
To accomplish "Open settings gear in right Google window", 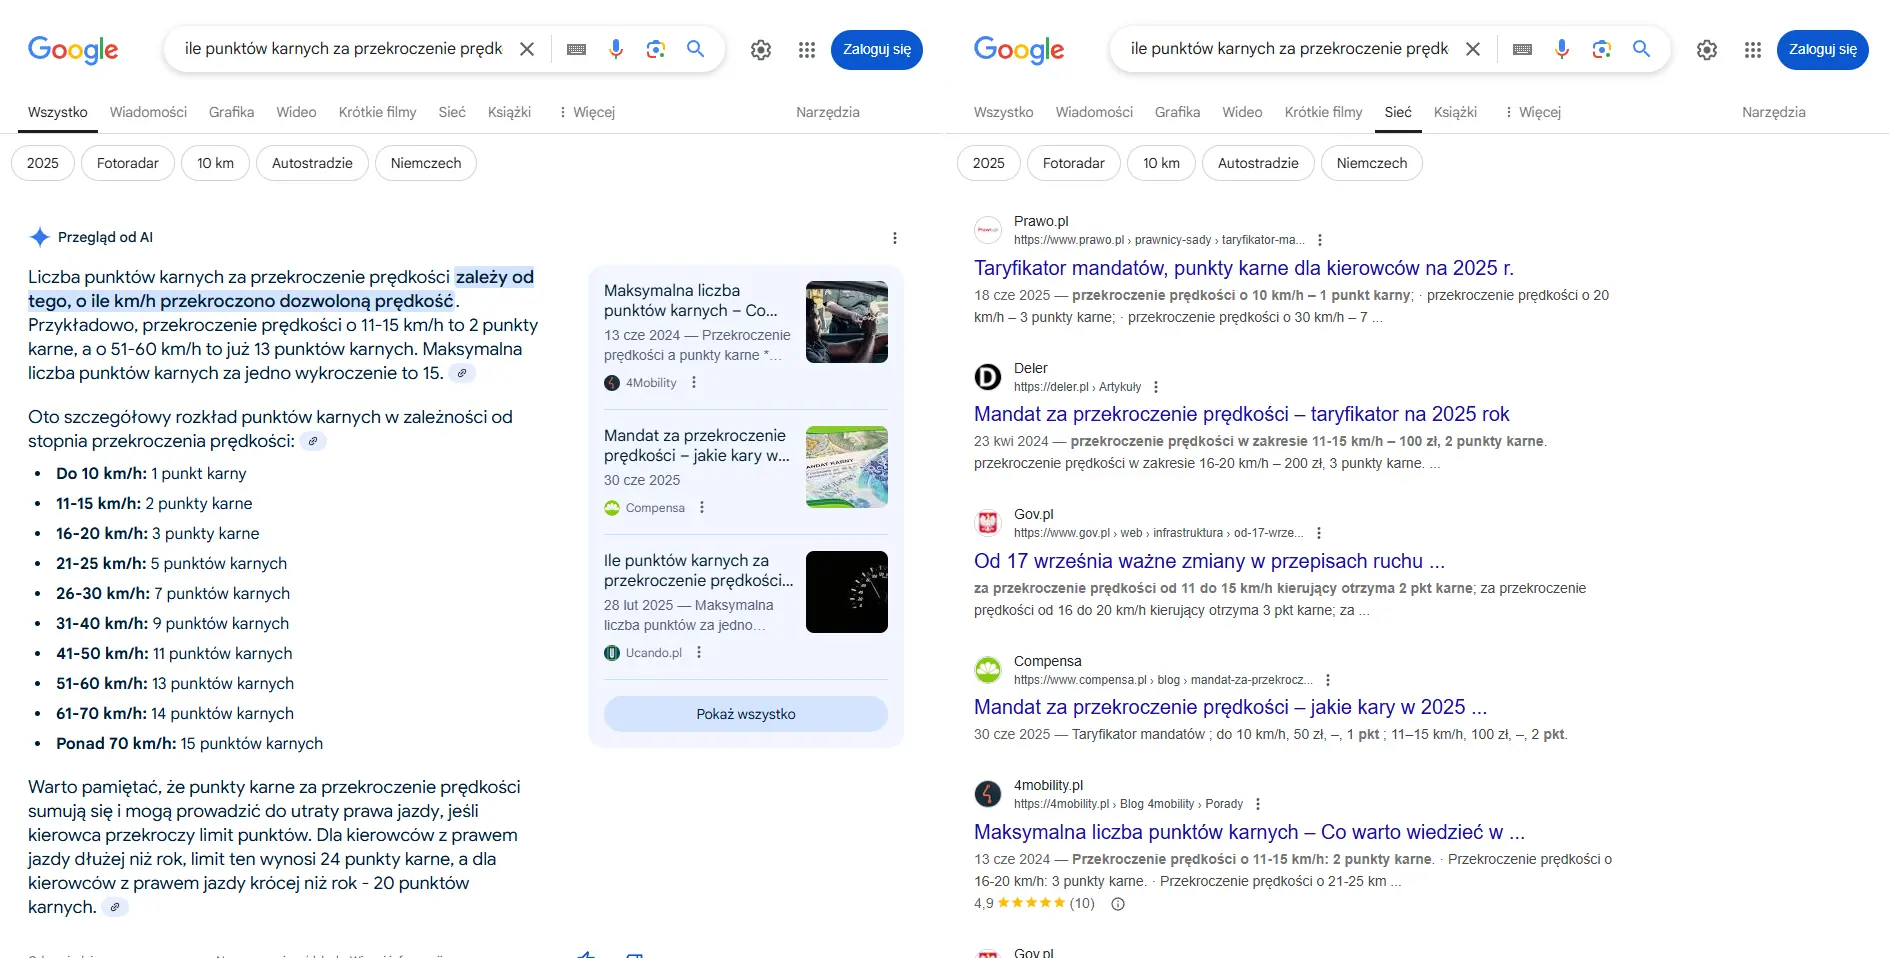I will [1707, 50].
